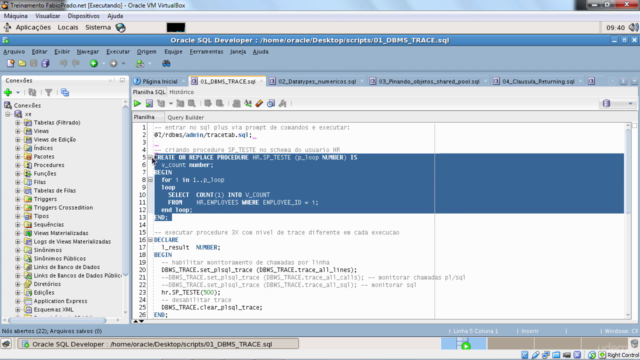Viewport: 640px width, 360px height.
Task: Switch to Página Inicial tab
Action: tap(160, 81)
